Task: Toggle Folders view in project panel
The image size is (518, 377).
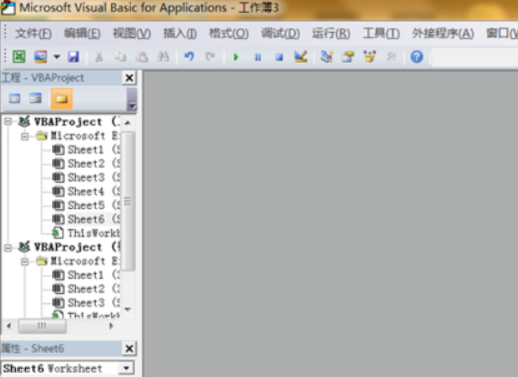Action: tap(62, 99)
